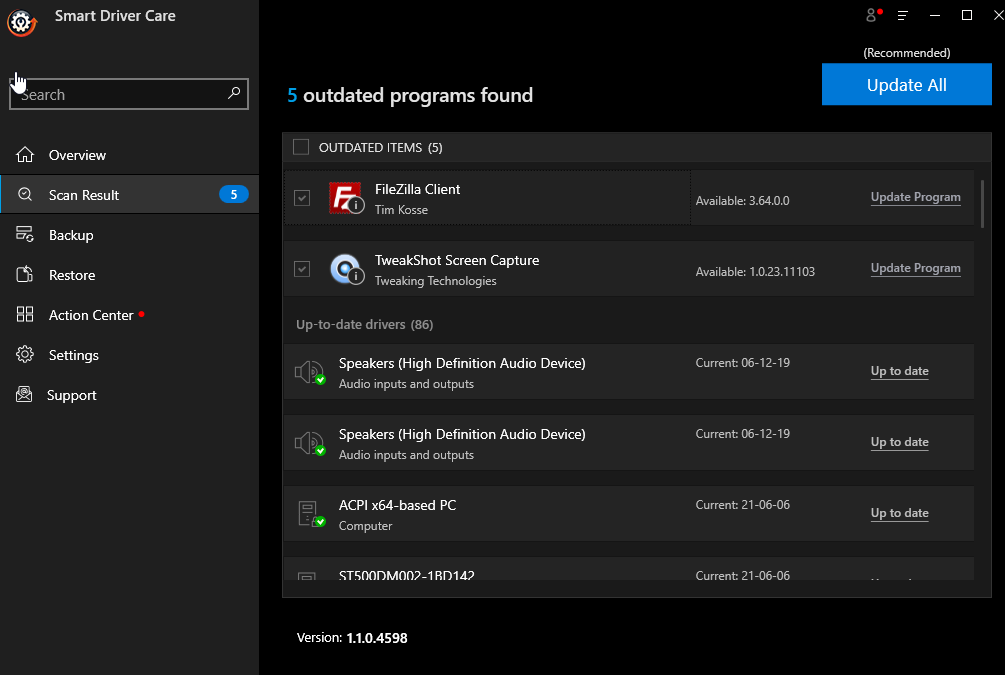Click the Current: 21-06-06 ACPI date
Image resolution: width=1005 pixels, height=675 pixels.
[x=742, y=504]
